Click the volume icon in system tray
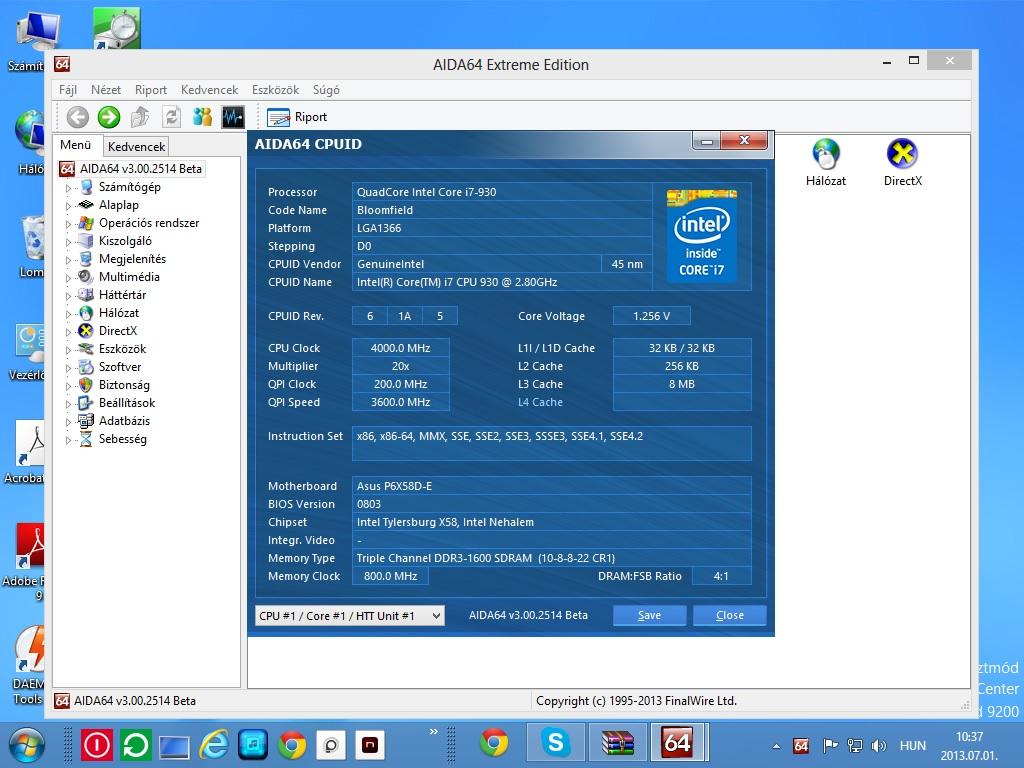 879,746
